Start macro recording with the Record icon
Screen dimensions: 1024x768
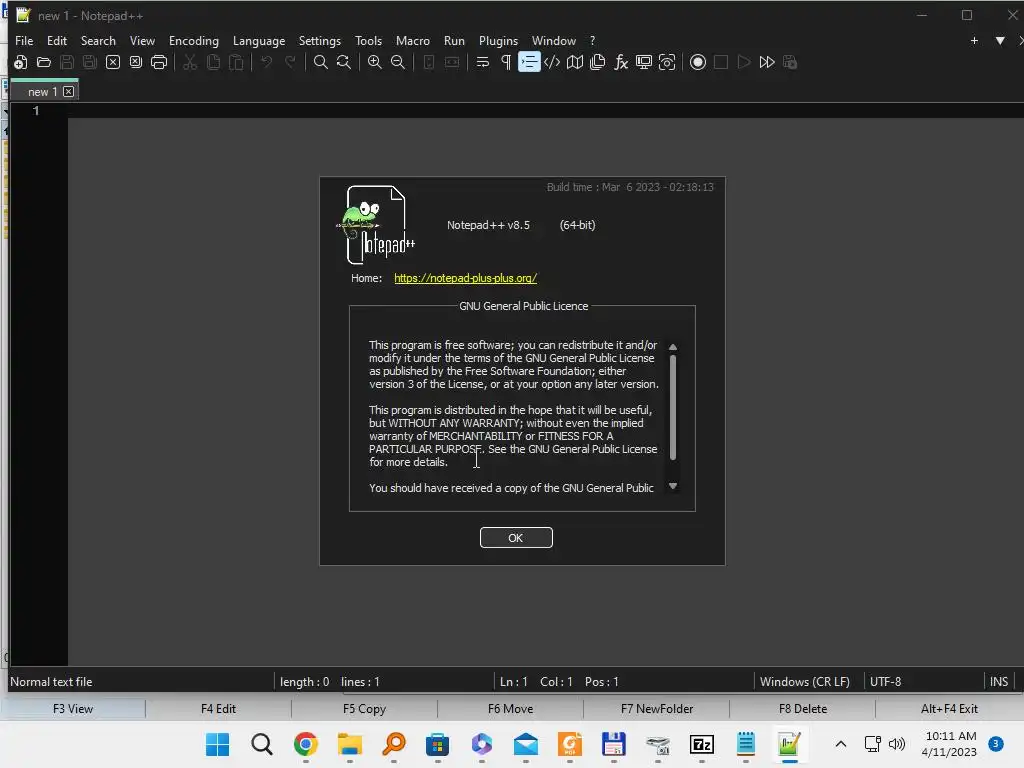(697, 62)
